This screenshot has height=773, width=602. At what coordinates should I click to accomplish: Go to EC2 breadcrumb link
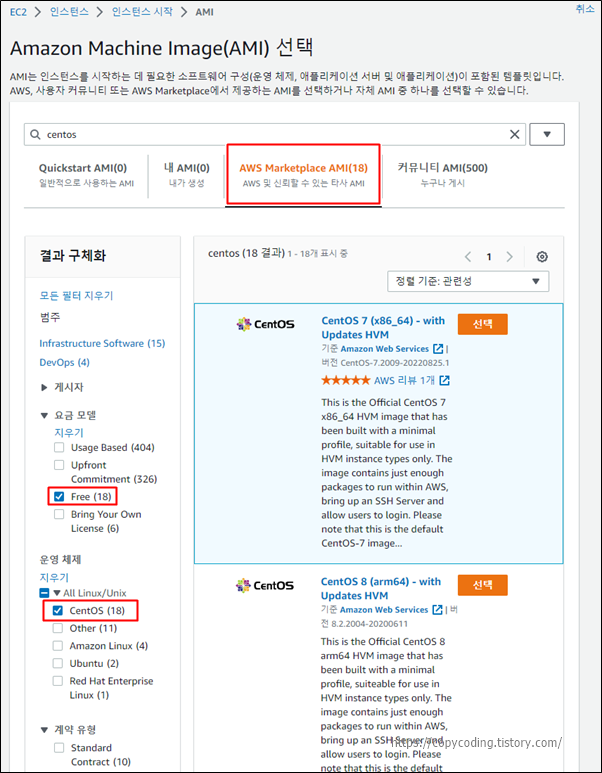click(18, 12)
